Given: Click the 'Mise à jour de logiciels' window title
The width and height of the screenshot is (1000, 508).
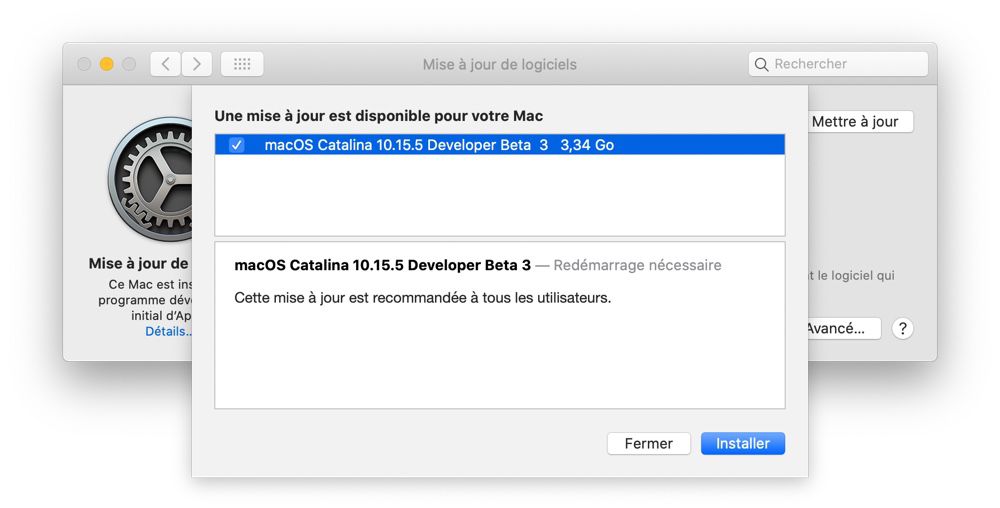Looking at the screenshot, I should point(499,64).
